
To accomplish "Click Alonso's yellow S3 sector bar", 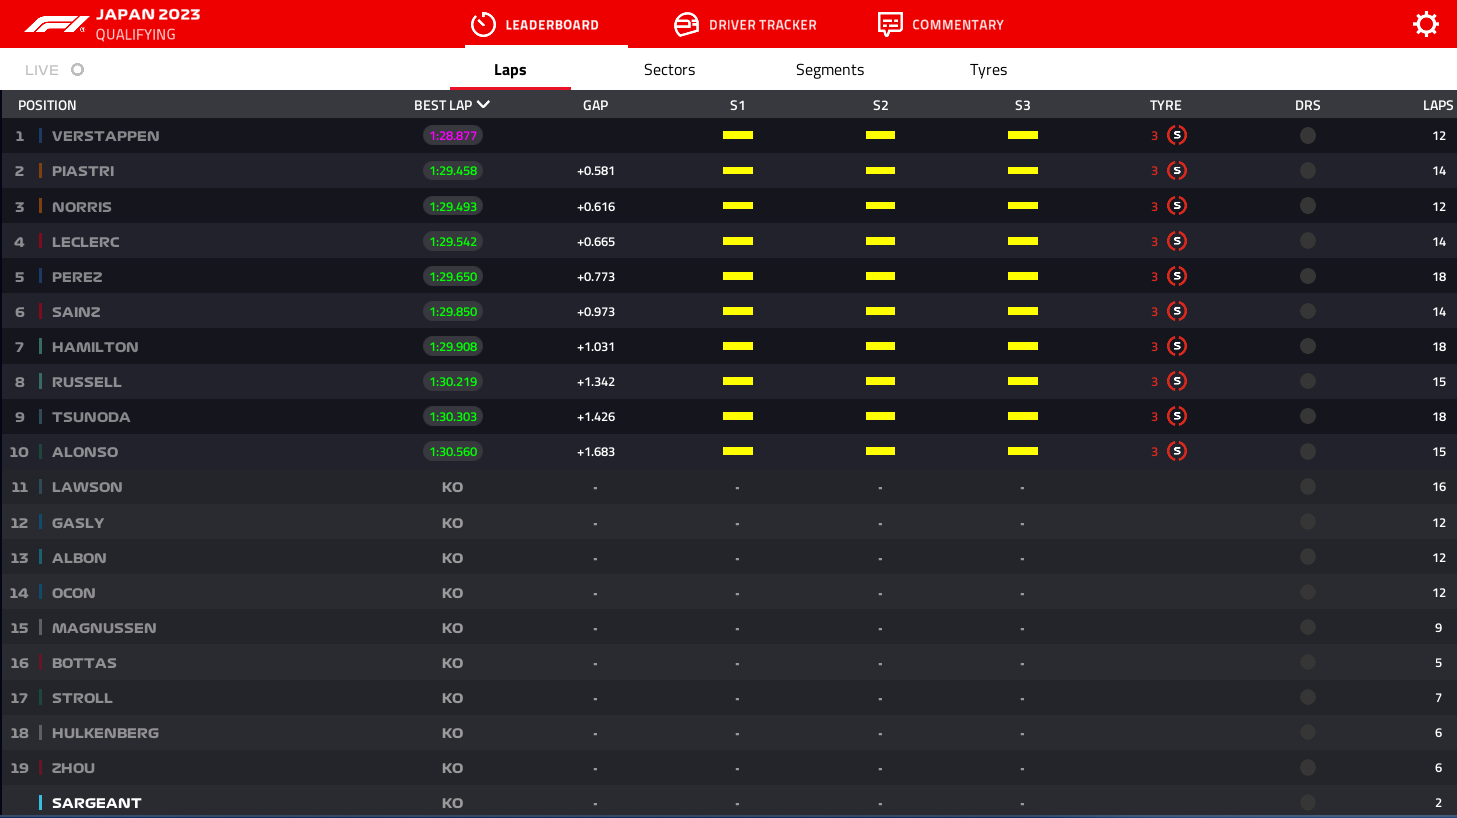I will click(x=1023, y=451).
